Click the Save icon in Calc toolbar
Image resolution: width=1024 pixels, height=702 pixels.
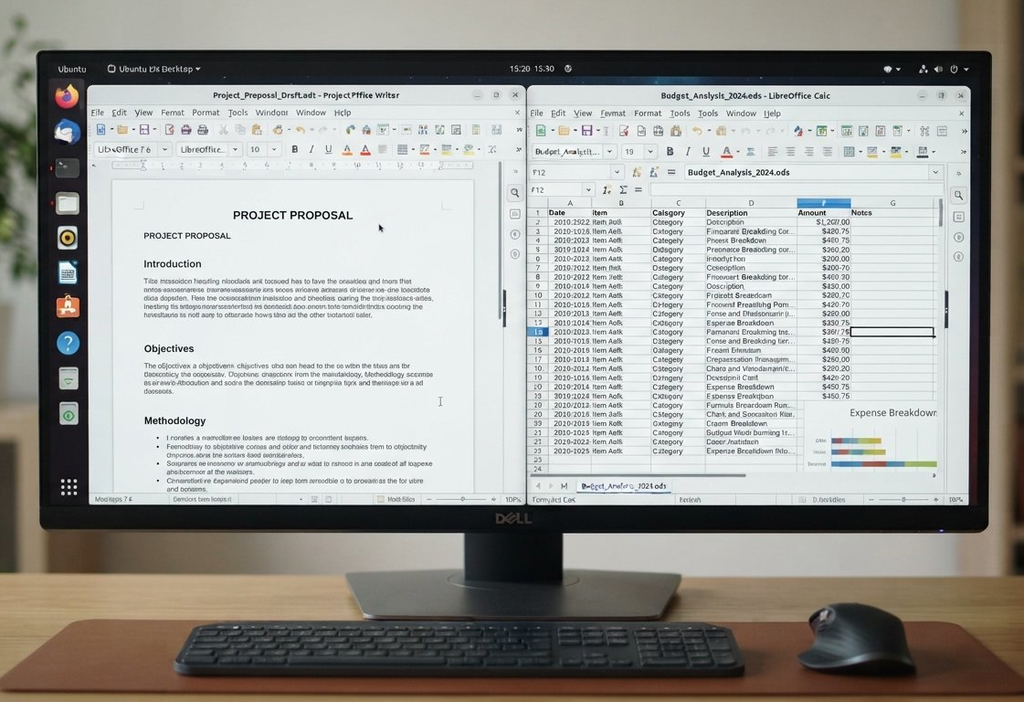(587, 131)
